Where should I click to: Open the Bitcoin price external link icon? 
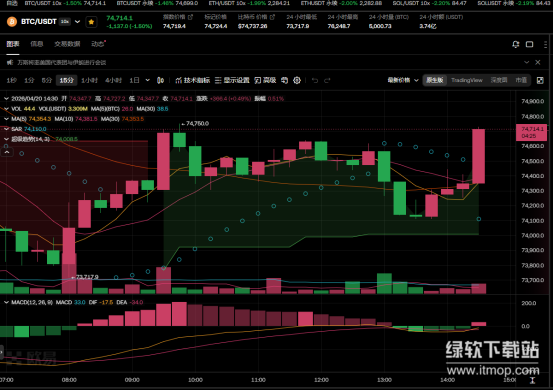pos(272,17)
